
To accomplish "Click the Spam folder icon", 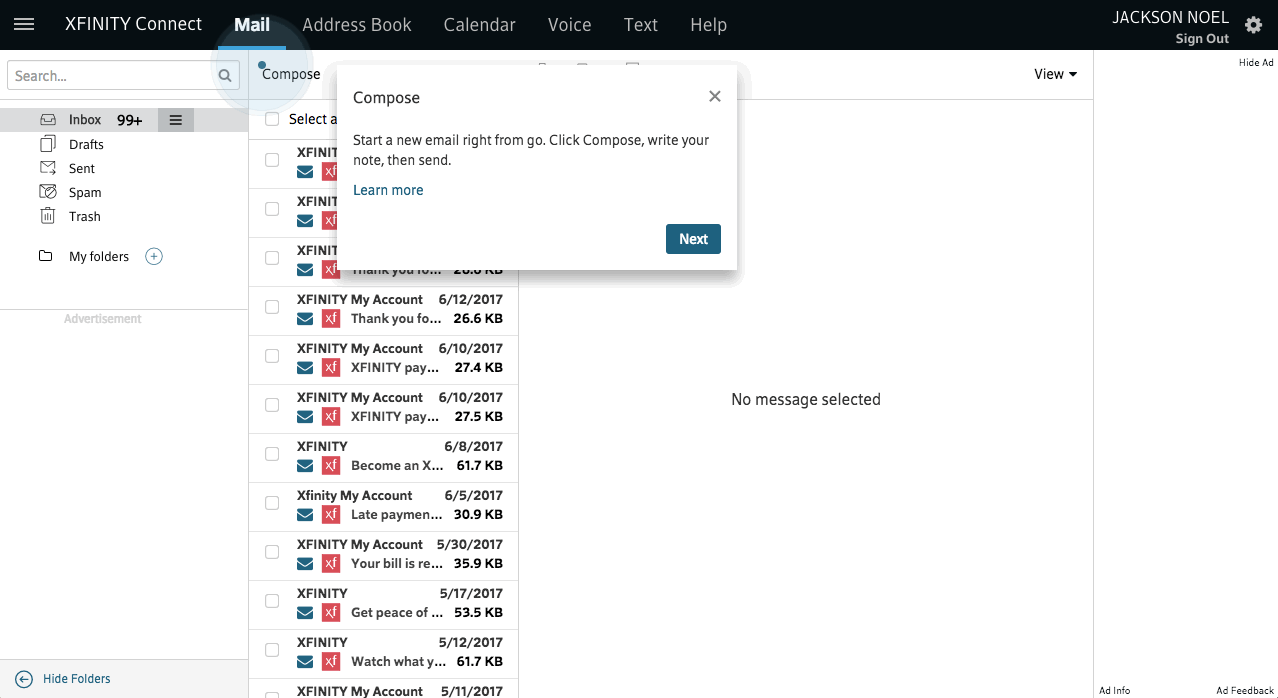I will (48, 192).
